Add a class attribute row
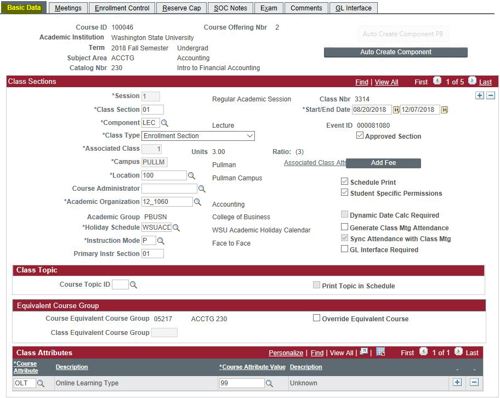Screen dimensions: 500x398 point(457,382)
